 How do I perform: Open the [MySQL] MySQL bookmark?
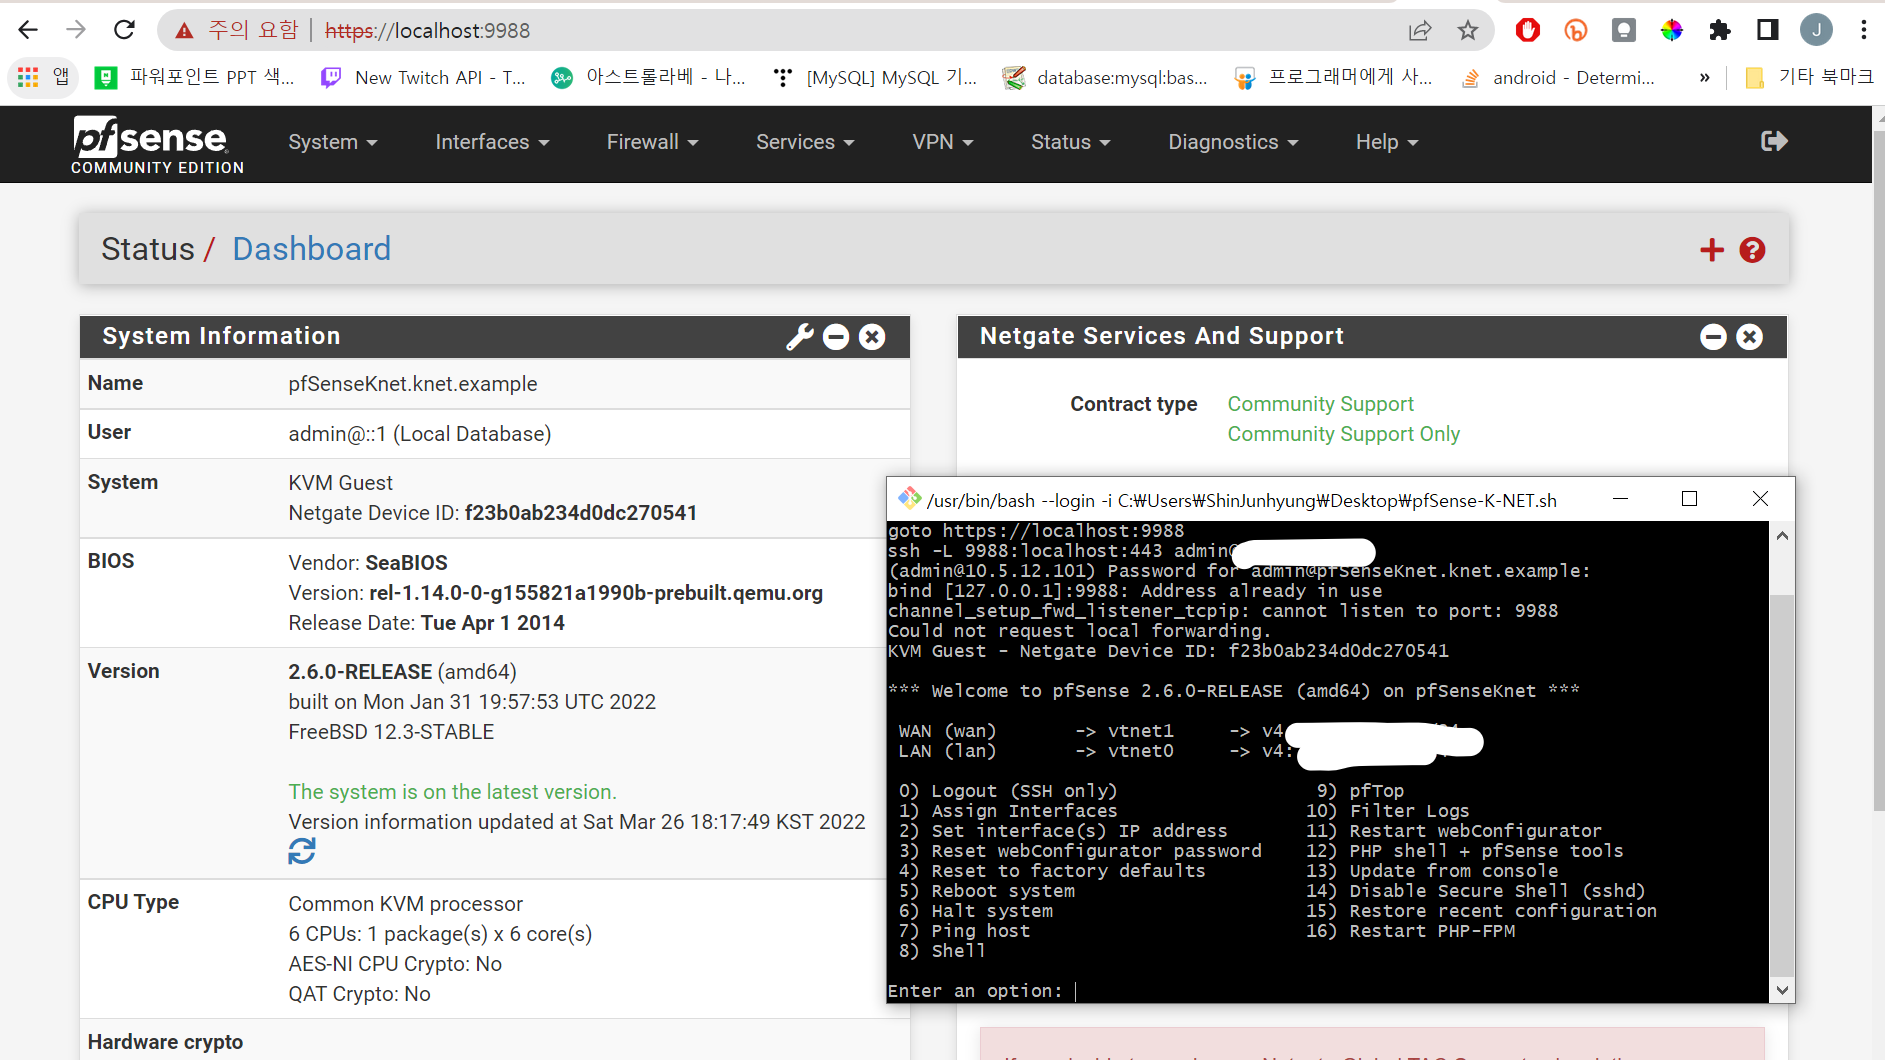coord(876,77)
